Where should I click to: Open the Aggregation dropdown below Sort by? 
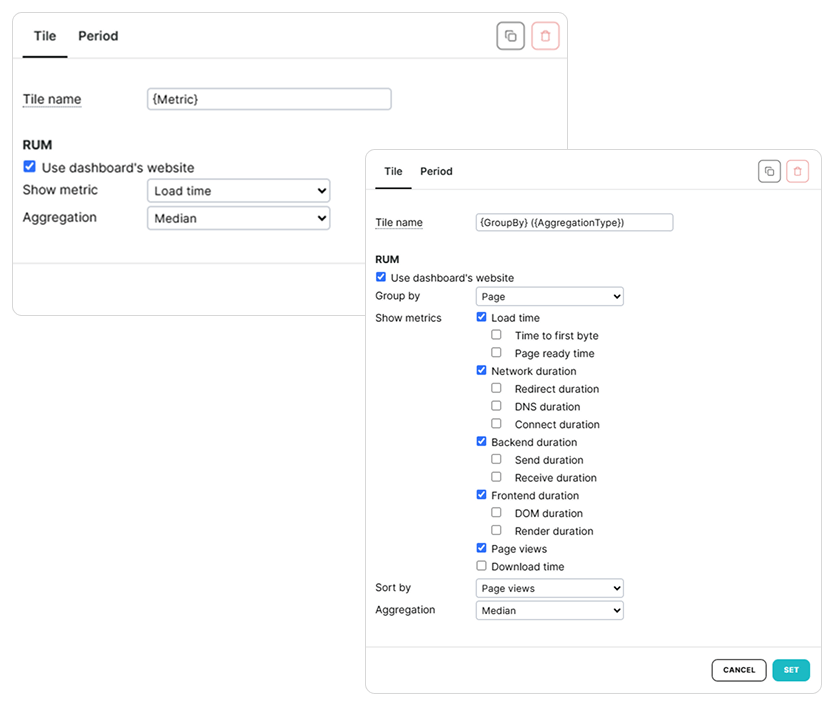(x=549, y=610)
